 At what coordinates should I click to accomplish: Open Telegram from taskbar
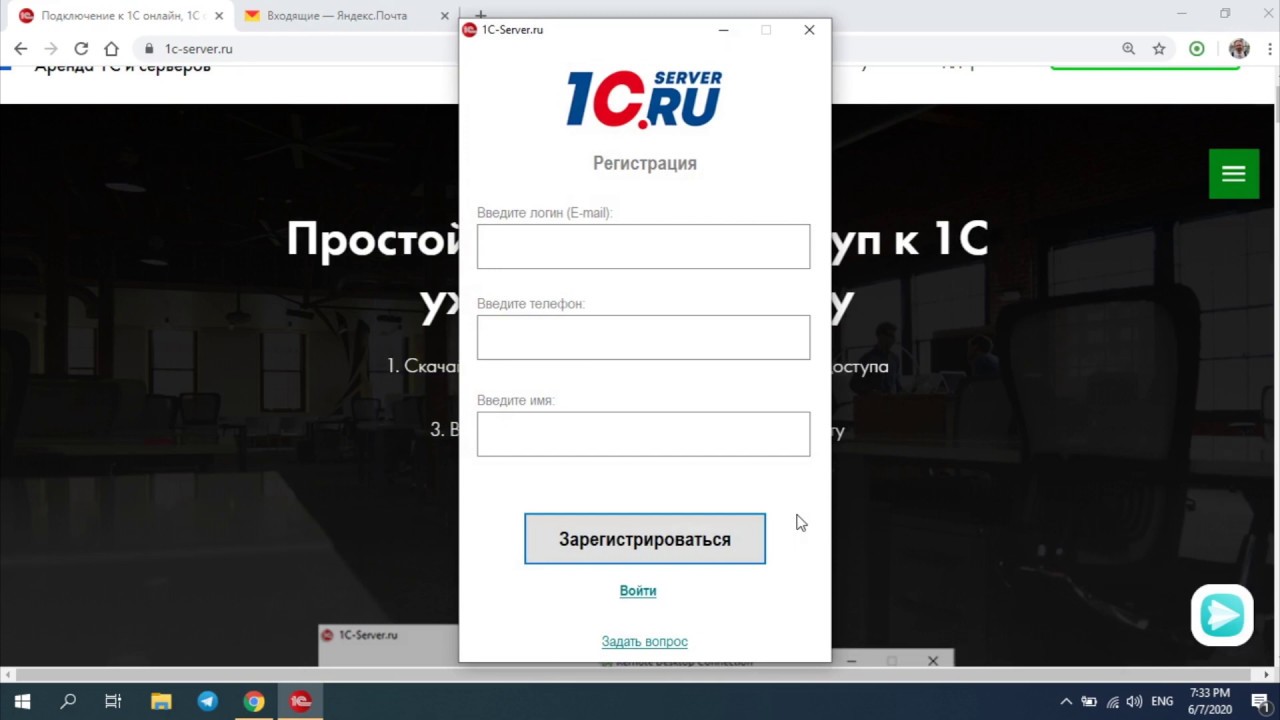point(207,702)
